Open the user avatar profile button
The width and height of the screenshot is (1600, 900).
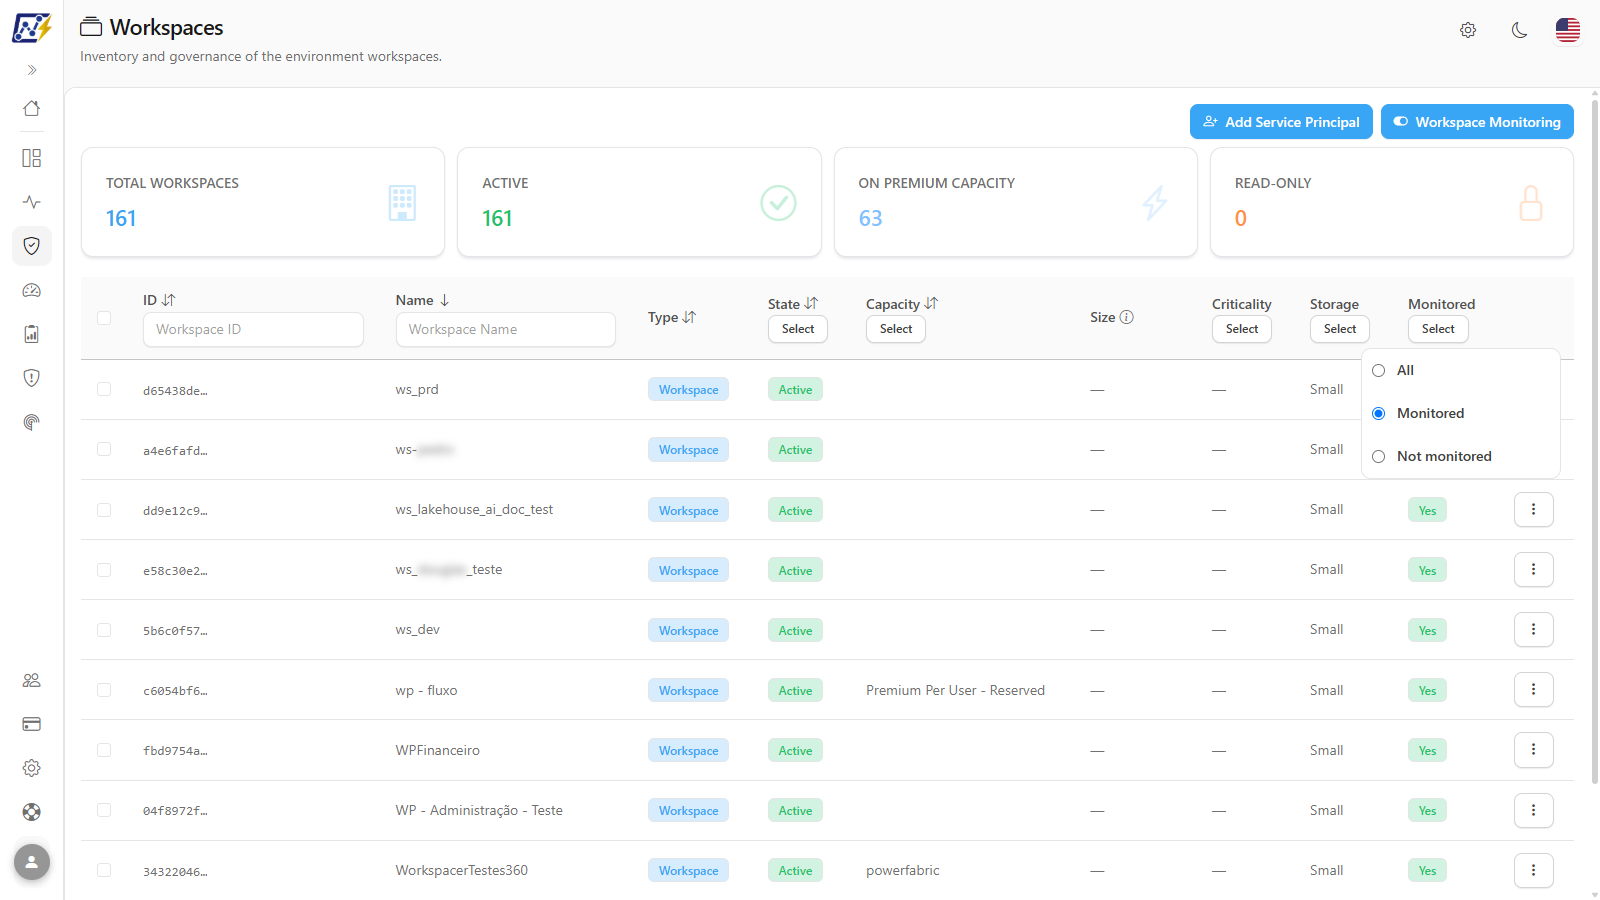click(32, 862)
